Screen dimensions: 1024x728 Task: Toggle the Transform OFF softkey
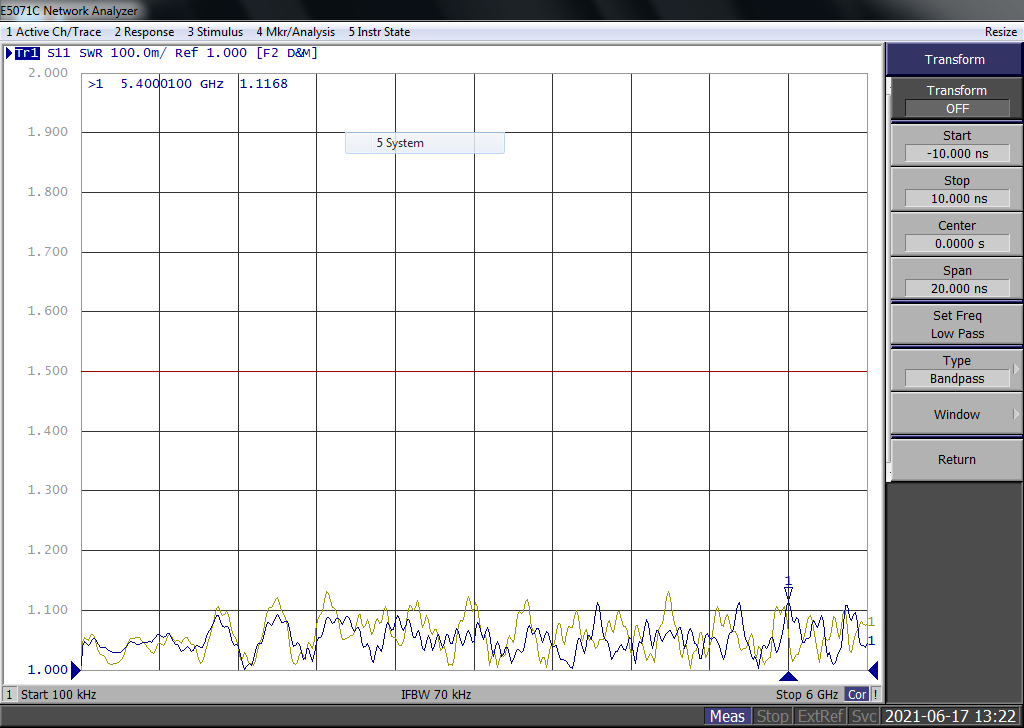957,99
